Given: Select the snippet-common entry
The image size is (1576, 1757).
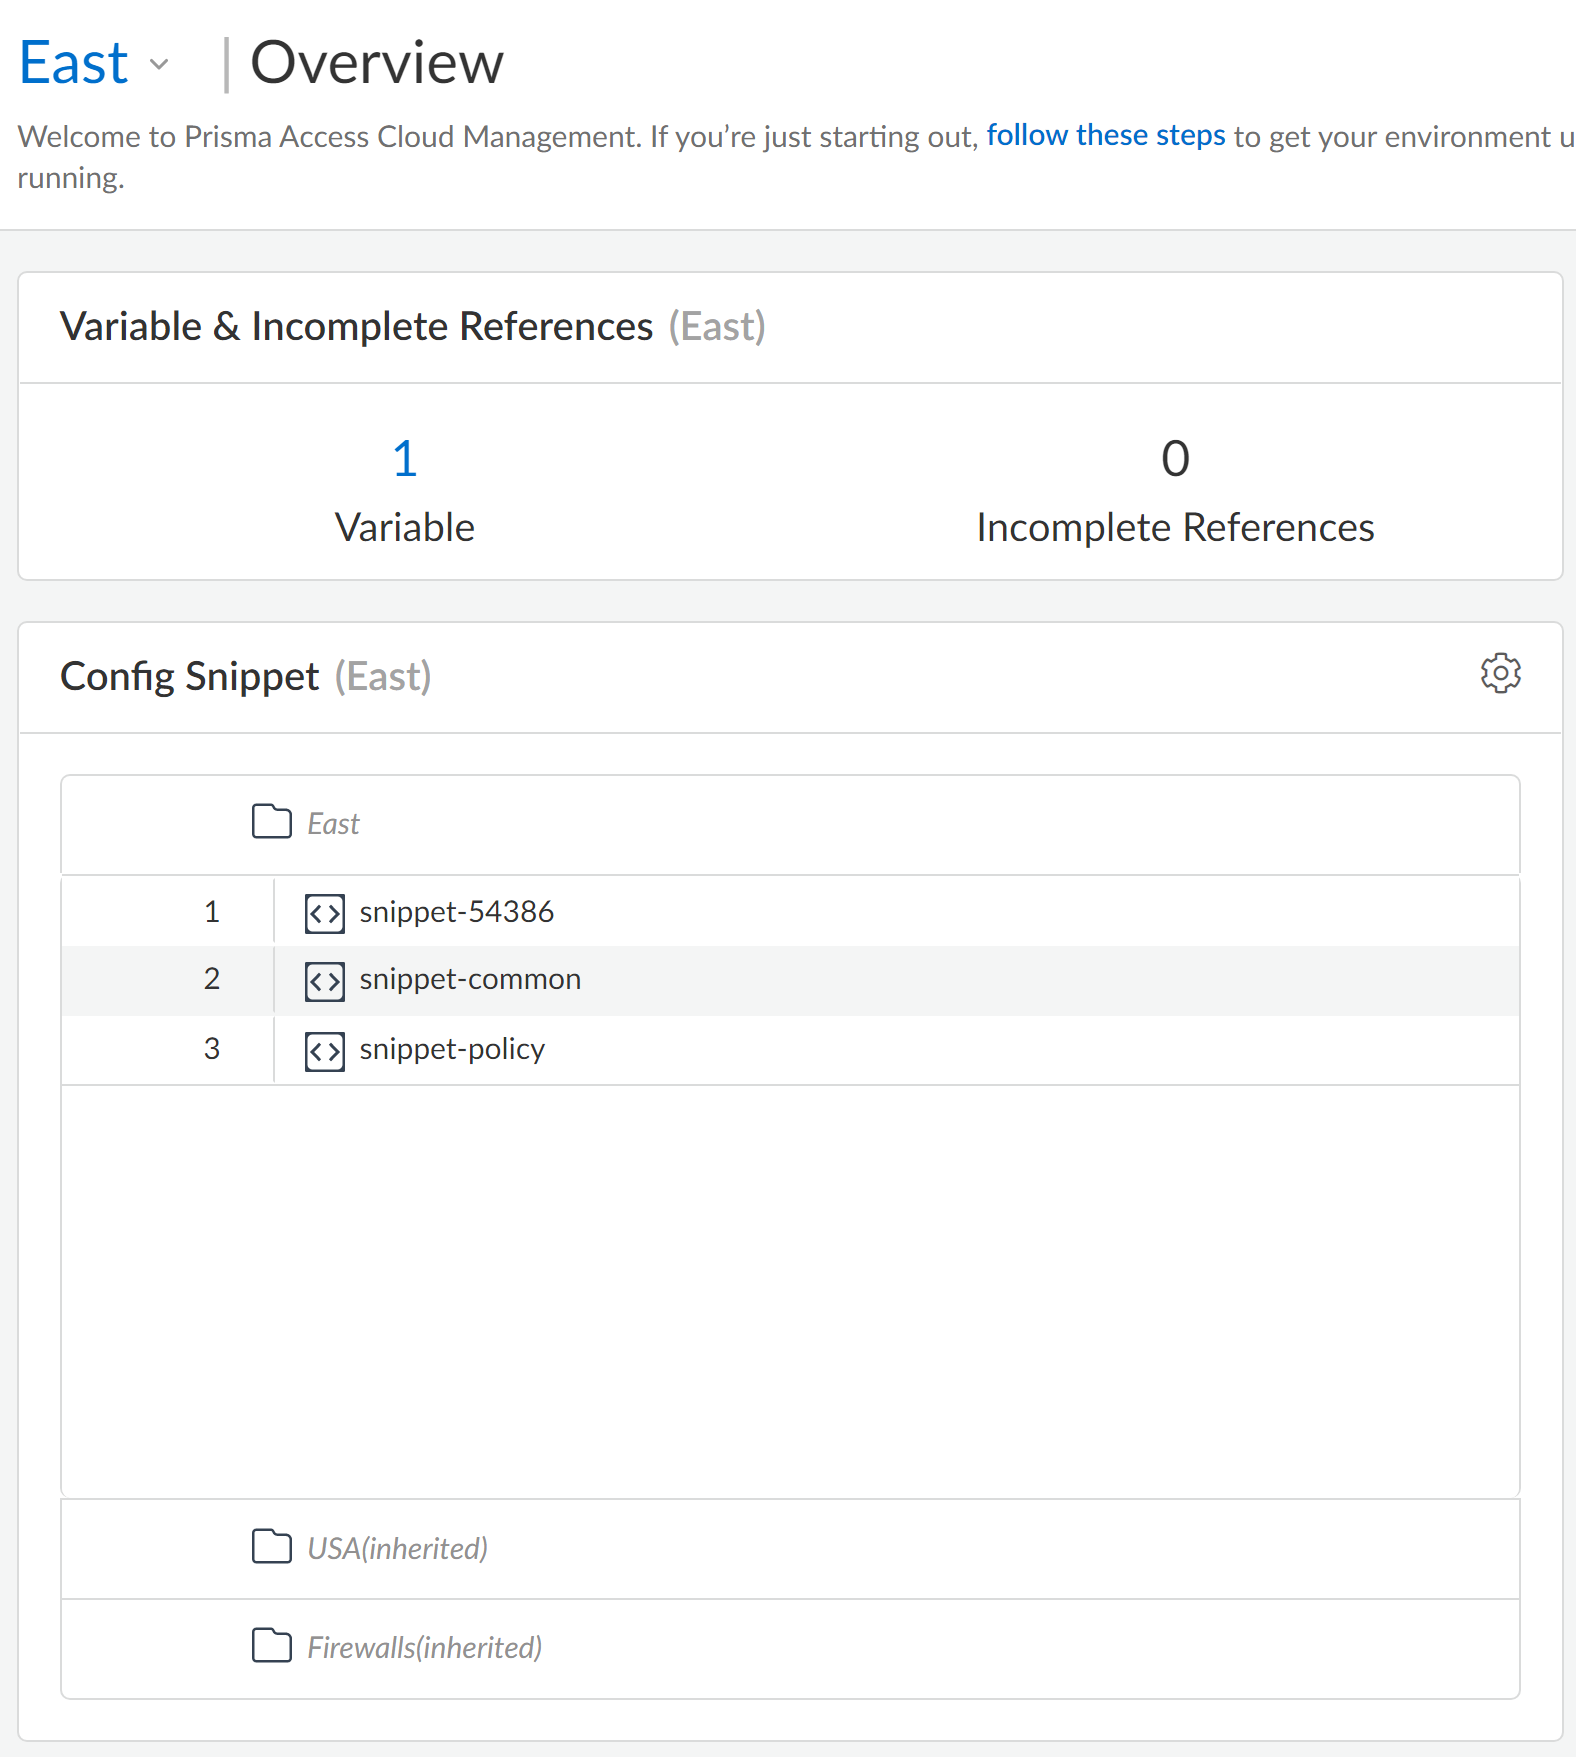Looking at the screenshot, I should (x=470, y=979).
